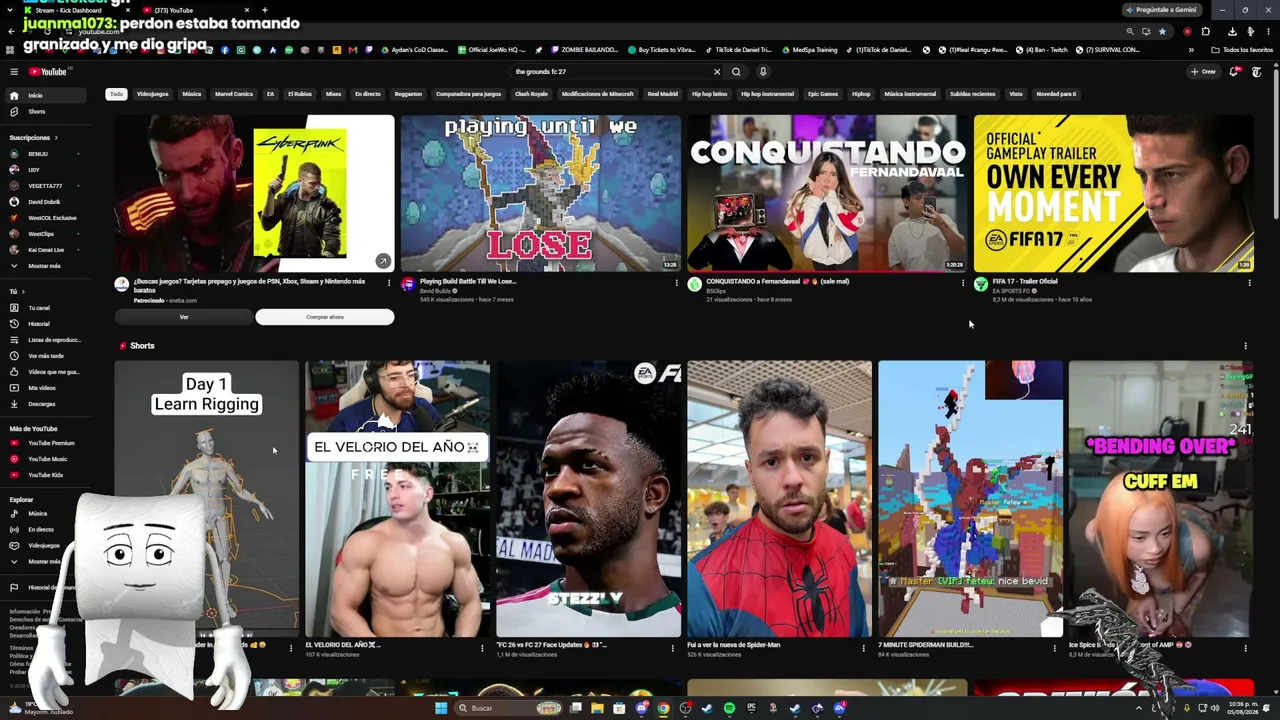Open the Day 1 Learn Rigging short
Viewport: 1280px width, 720px height.
[206, 498]
